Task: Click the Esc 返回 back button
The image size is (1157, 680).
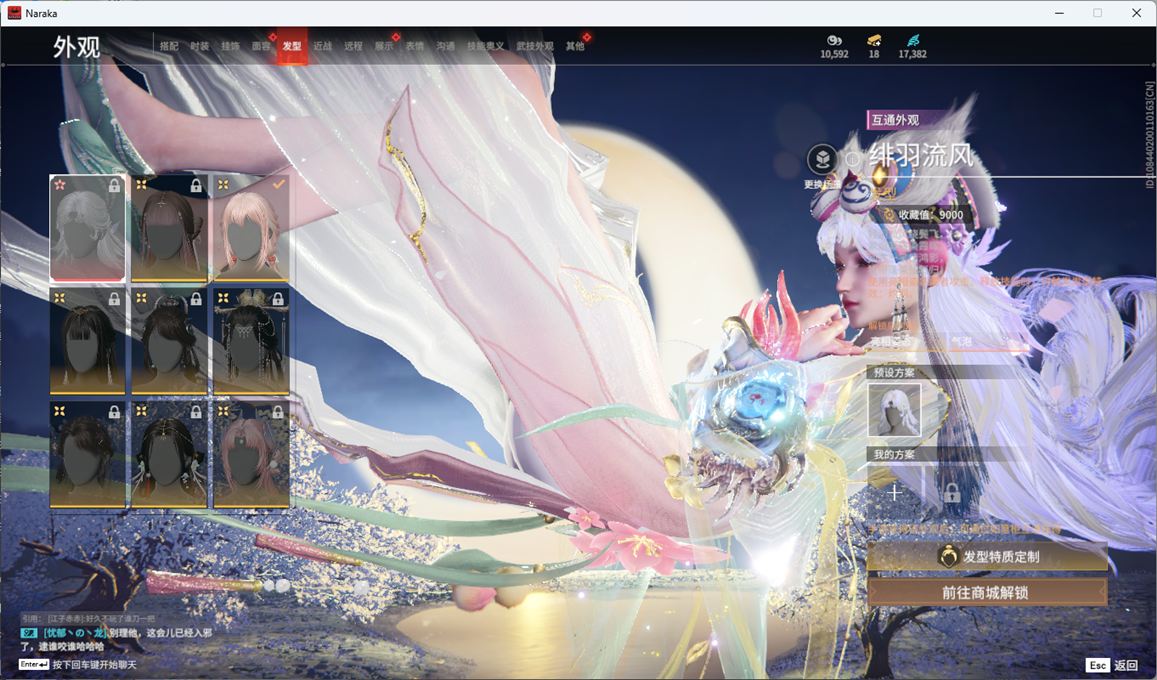Action: (x=1112, y=665)
